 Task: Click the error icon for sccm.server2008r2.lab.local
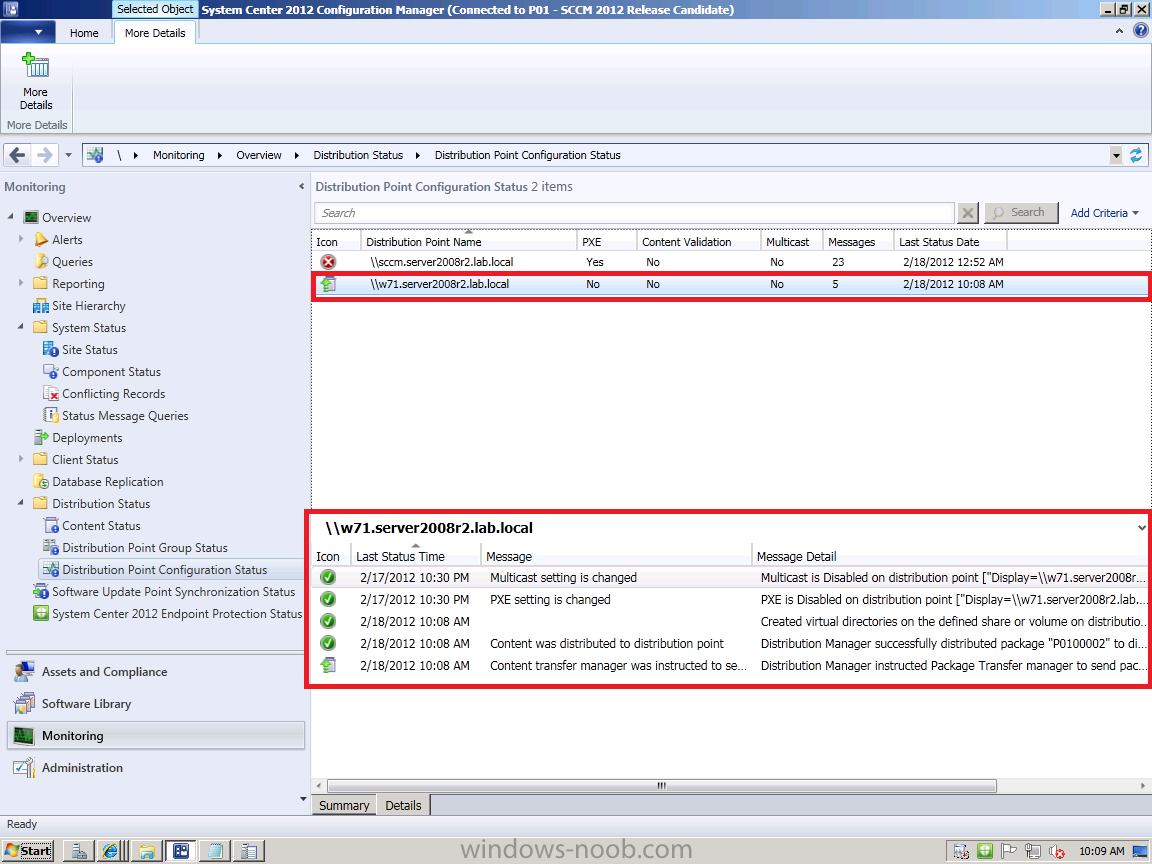pyautogui.click(x=328, y=262)
